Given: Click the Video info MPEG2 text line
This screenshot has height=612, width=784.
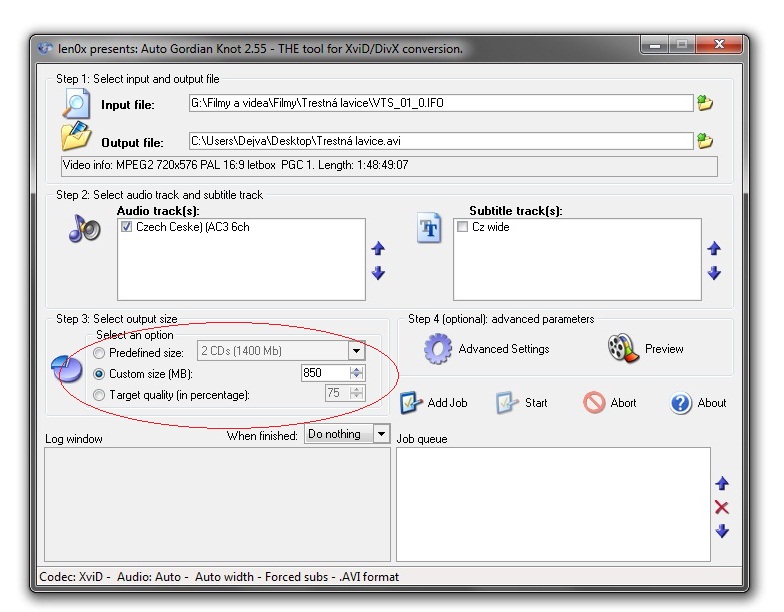Looking at the screenshot, I should pos(236,165).
